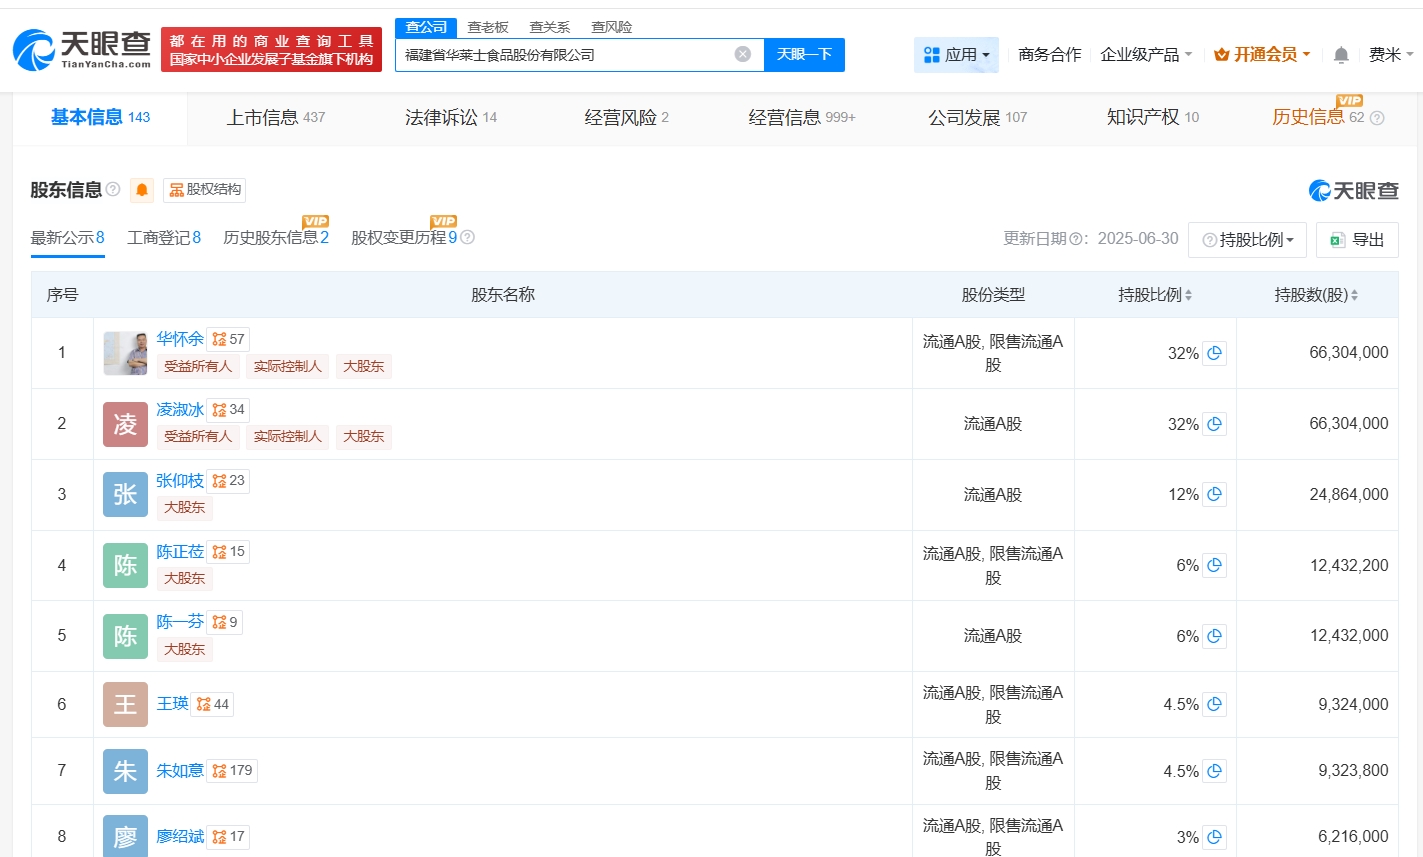Click the 应用 grid icon

tap(931, 55)
